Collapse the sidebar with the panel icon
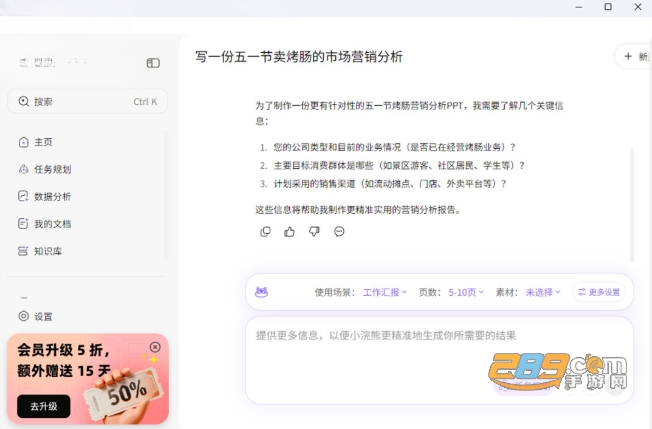Image resolution: width=652 pixels, height=429 pixels. tap(153, 63)
